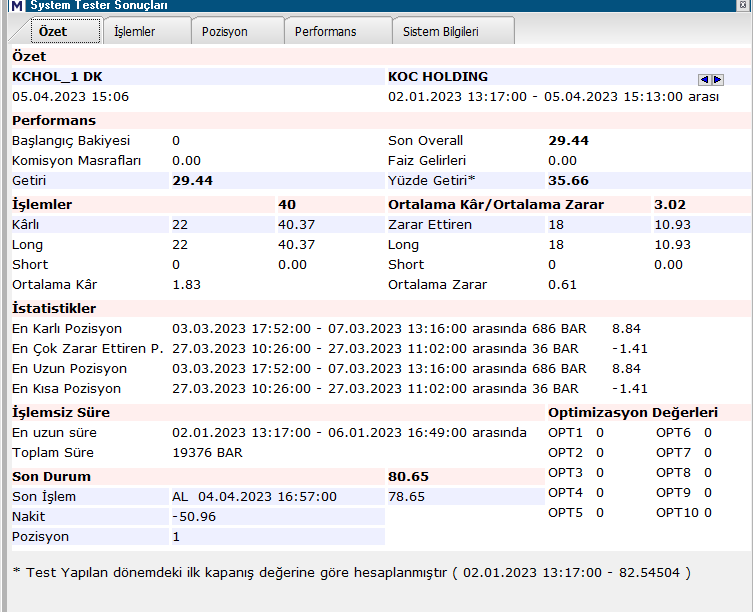
Task: Select the KOC HOLDING security name
Action: coord(437,77)
